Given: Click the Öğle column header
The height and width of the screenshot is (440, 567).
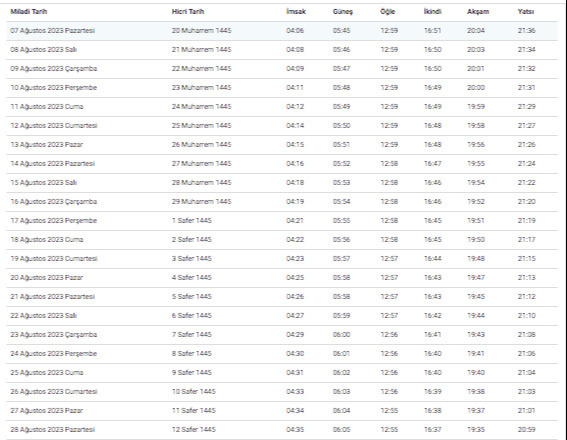Looking at the screenshot, I should coord(387,12).
